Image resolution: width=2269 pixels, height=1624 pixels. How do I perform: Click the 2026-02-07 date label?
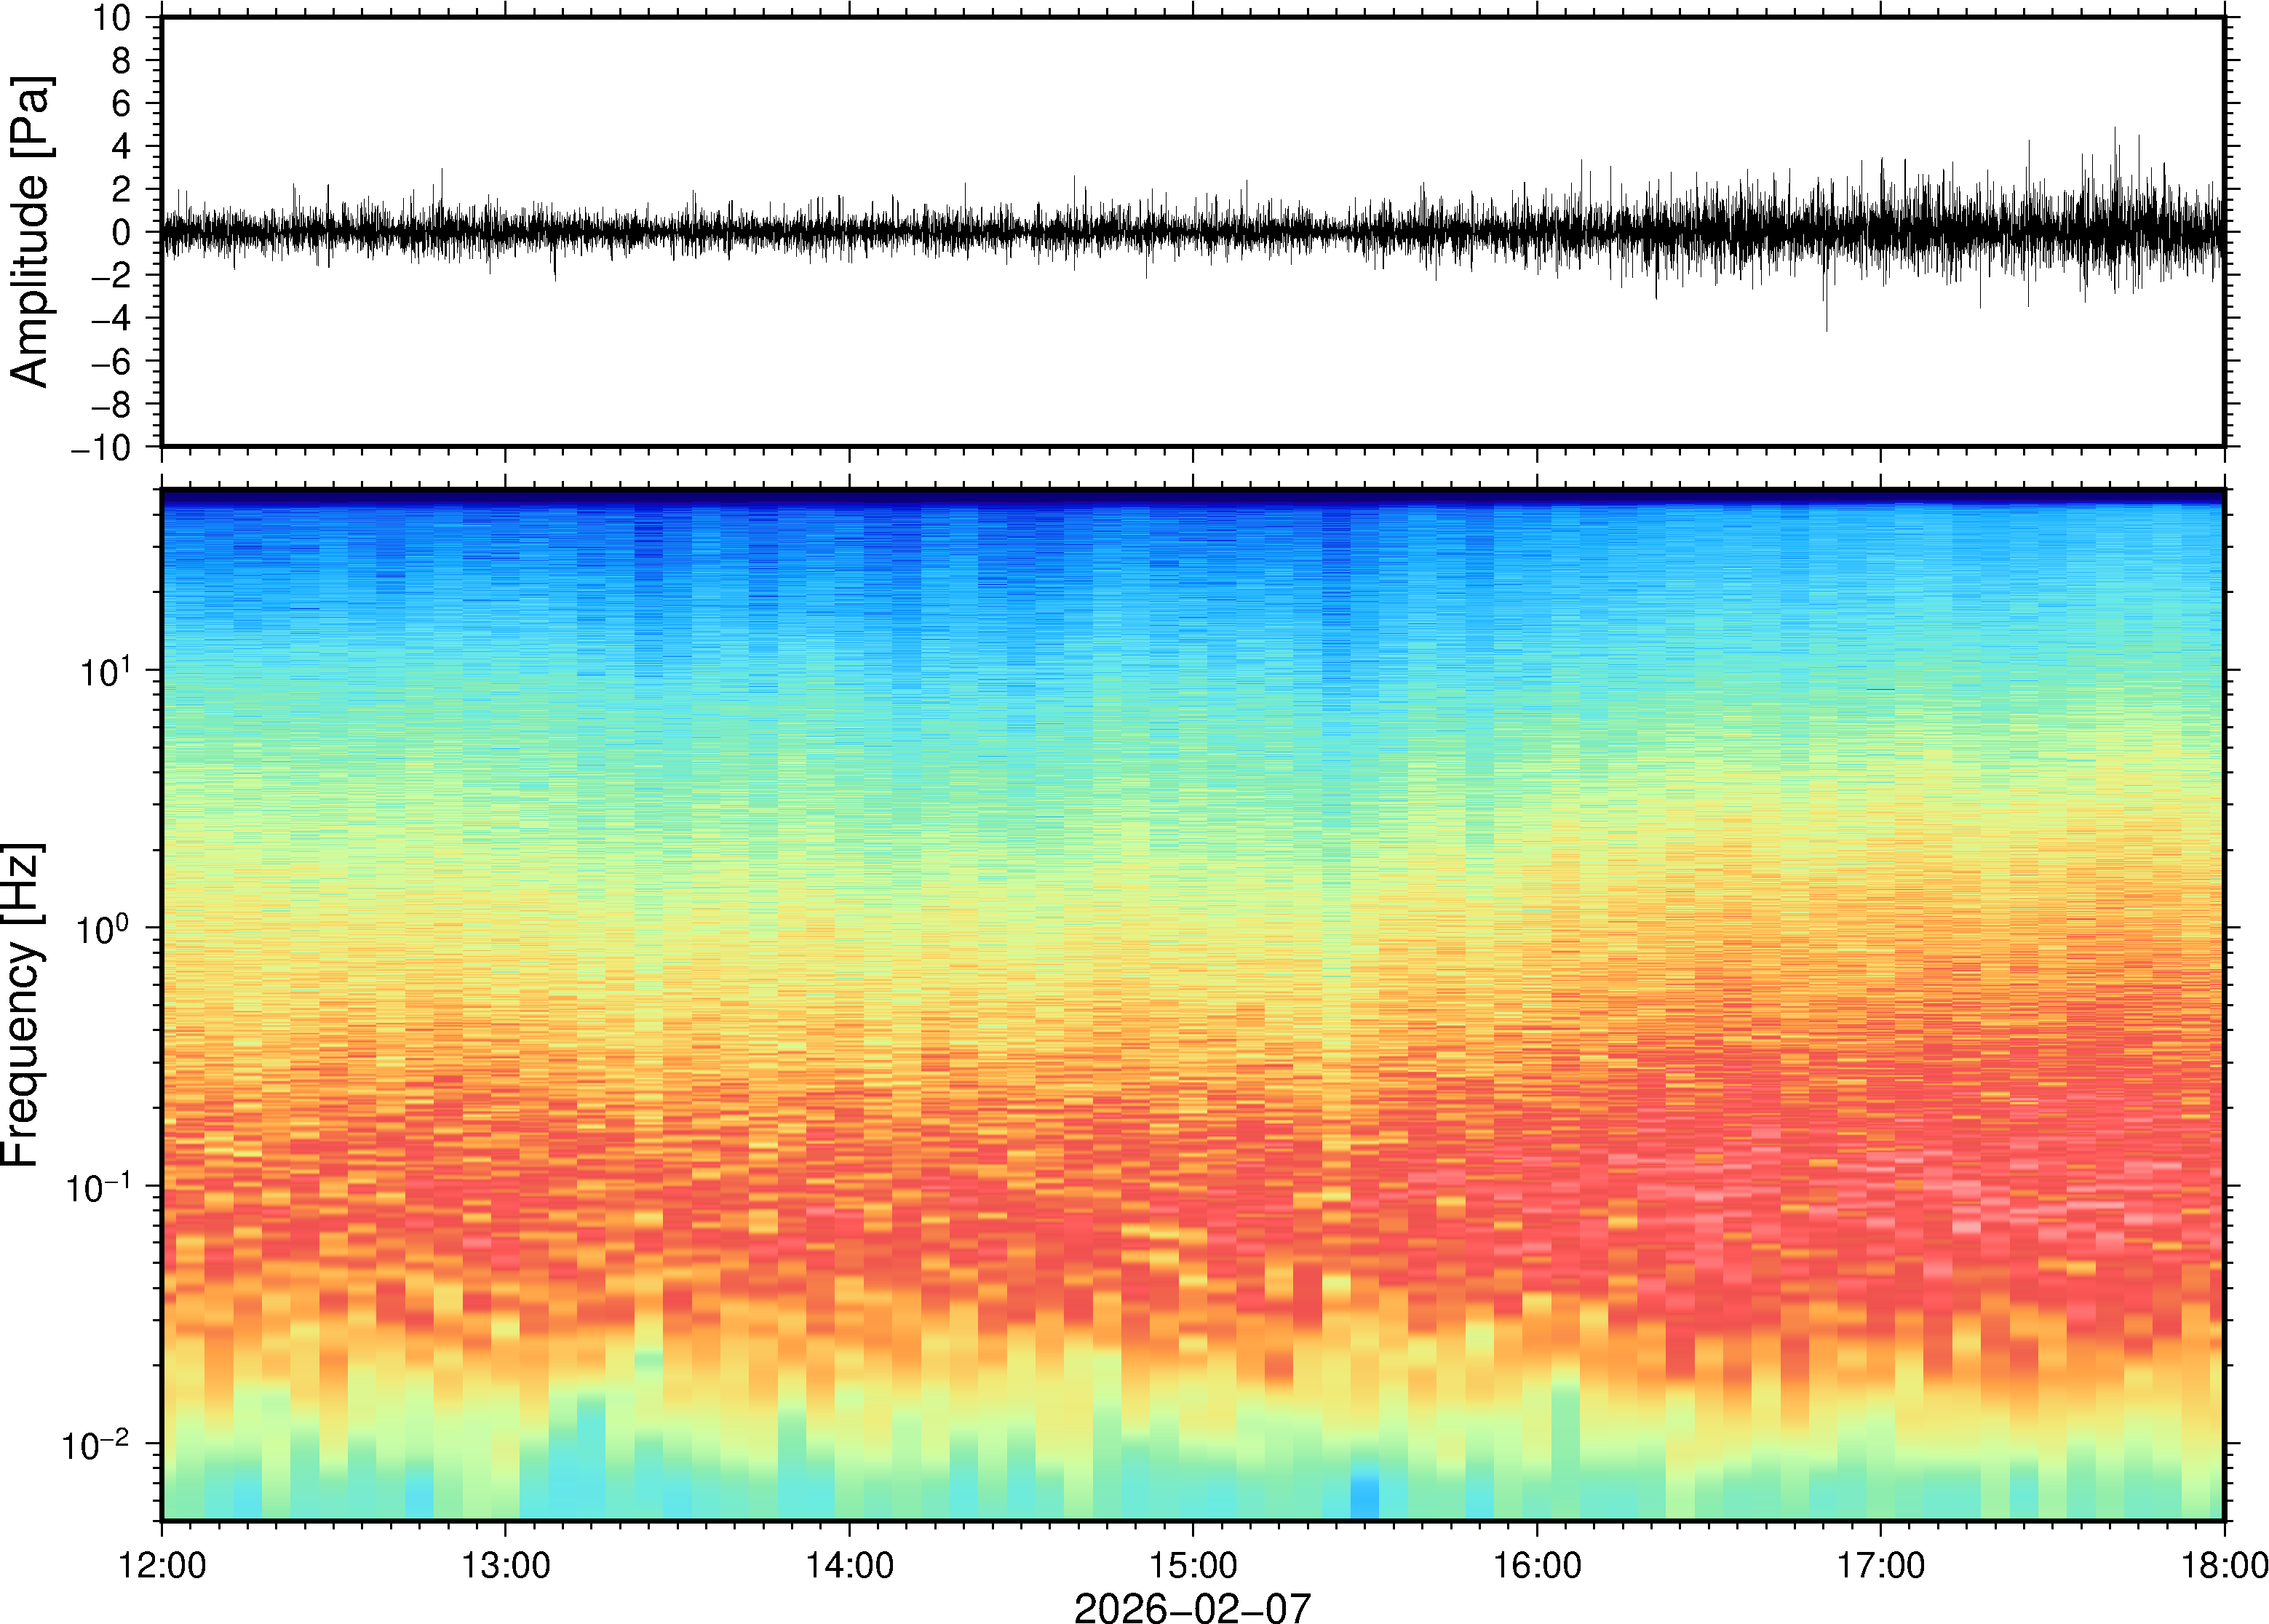coord(1191,1607)
